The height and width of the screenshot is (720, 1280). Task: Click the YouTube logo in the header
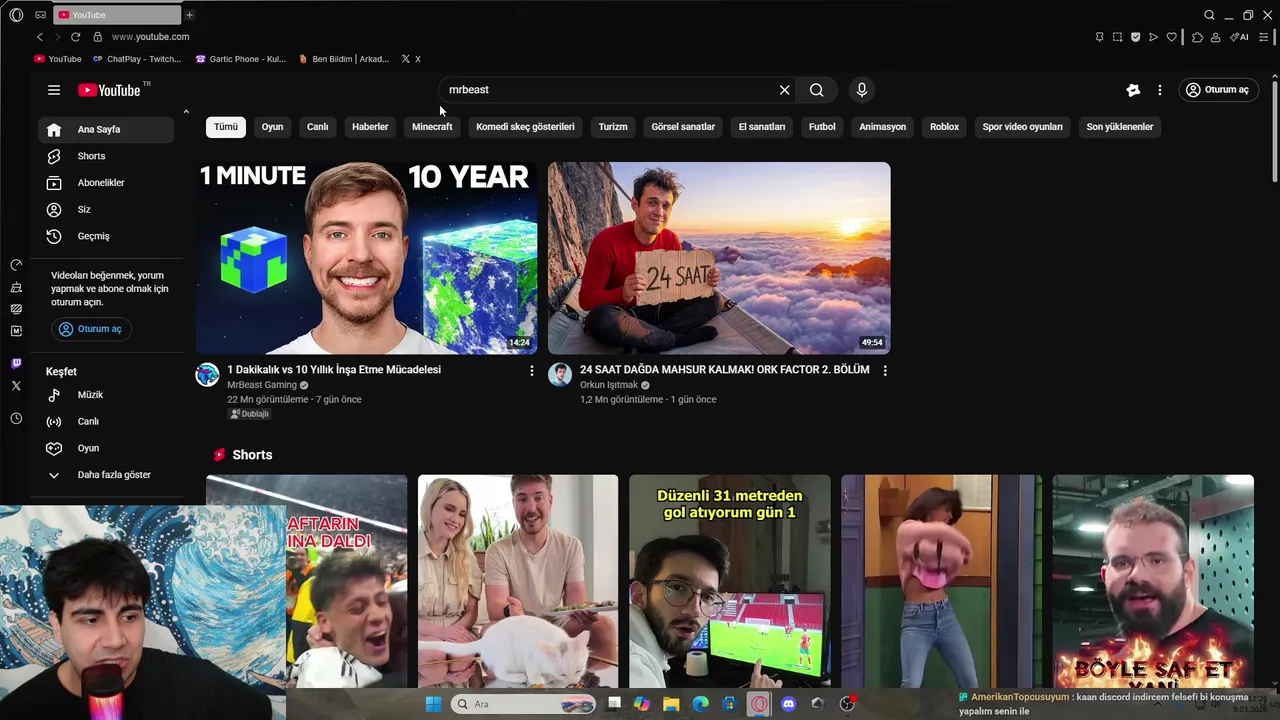coord(109,90)
